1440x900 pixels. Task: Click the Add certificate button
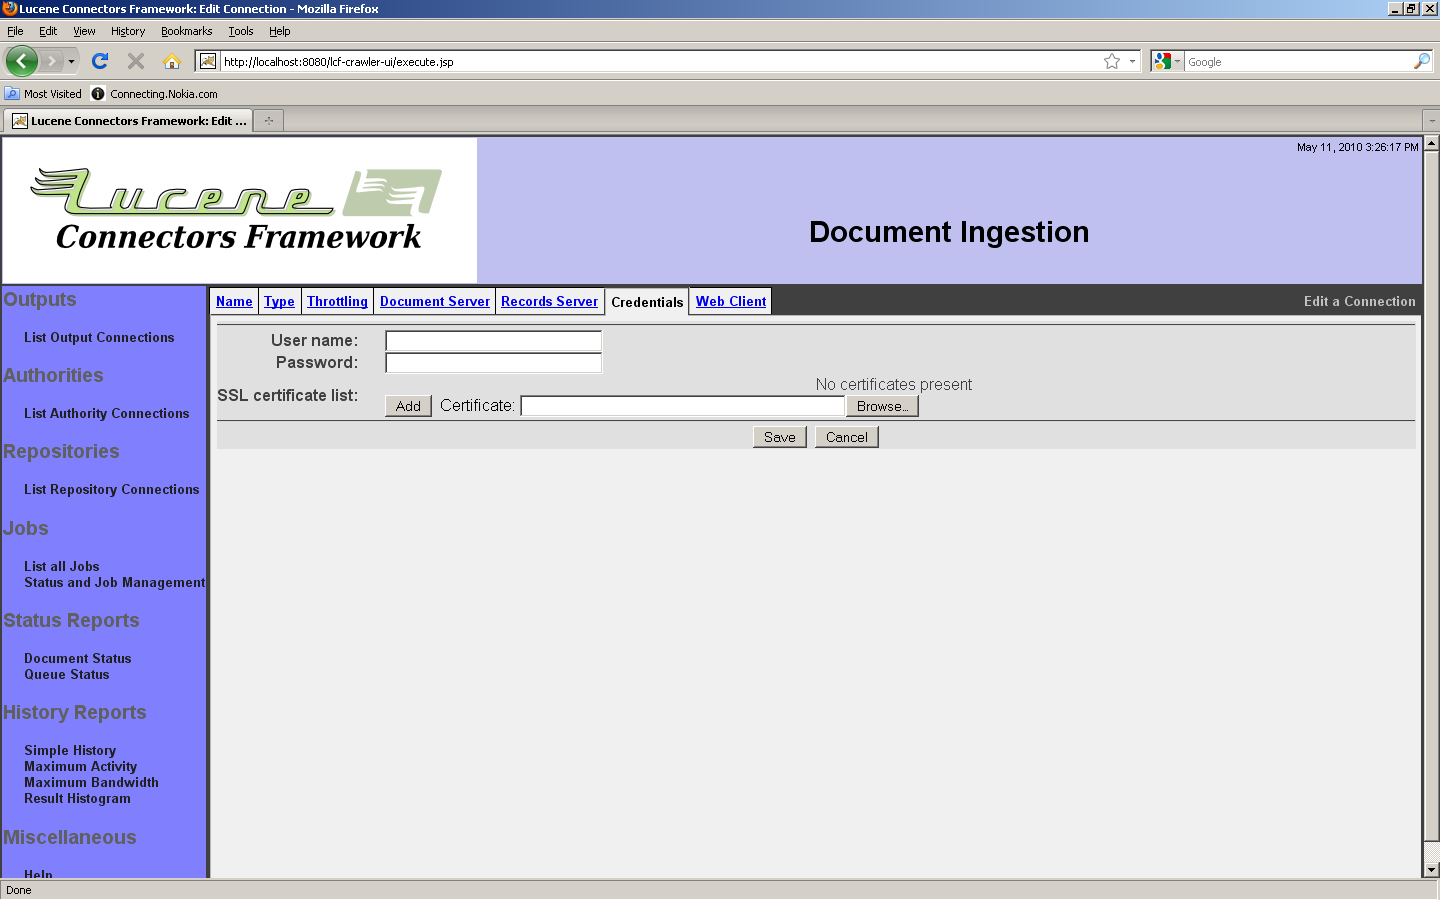coord(408,406)
